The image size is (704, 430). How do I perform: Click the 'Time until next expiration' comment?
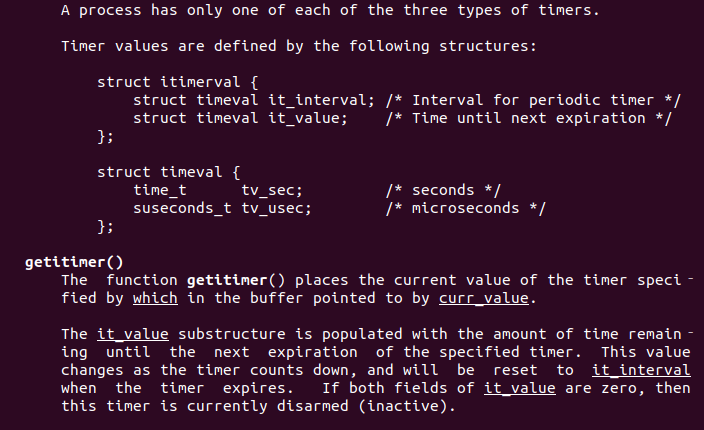[x=528, y=118]
